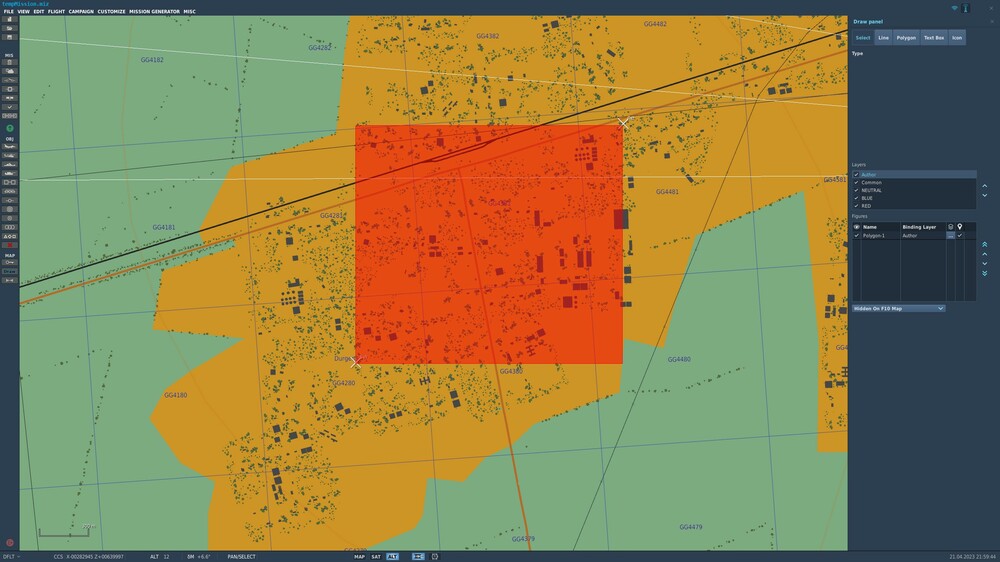The width and height of the screenshot is (1000, 562).
Task: Select the distance ruler icon below Draw
Action: pos(10,280)
